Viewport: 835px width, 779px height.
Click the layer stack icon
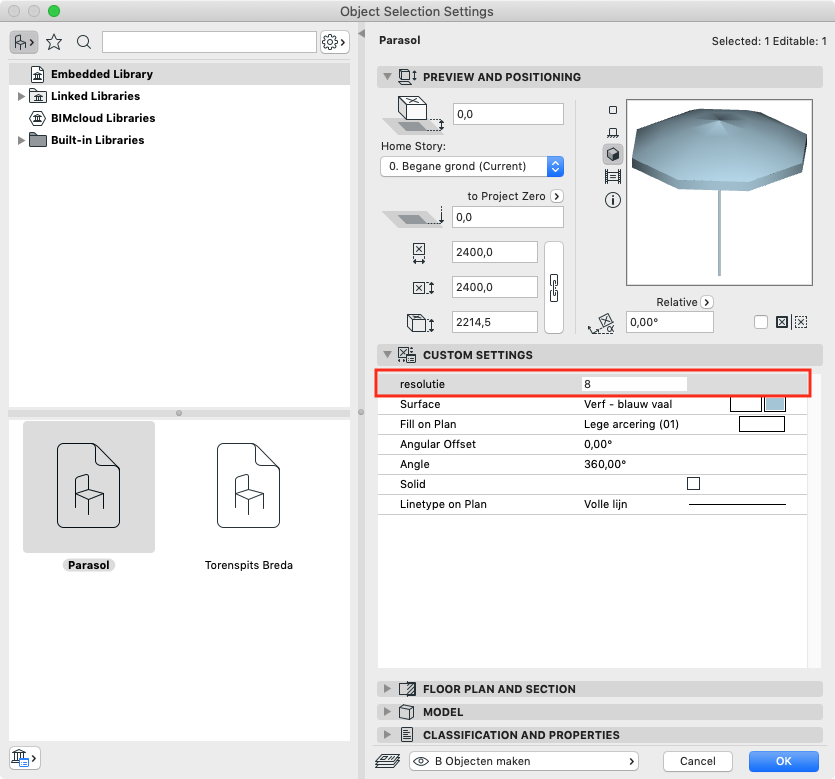(x=388, y=761)
